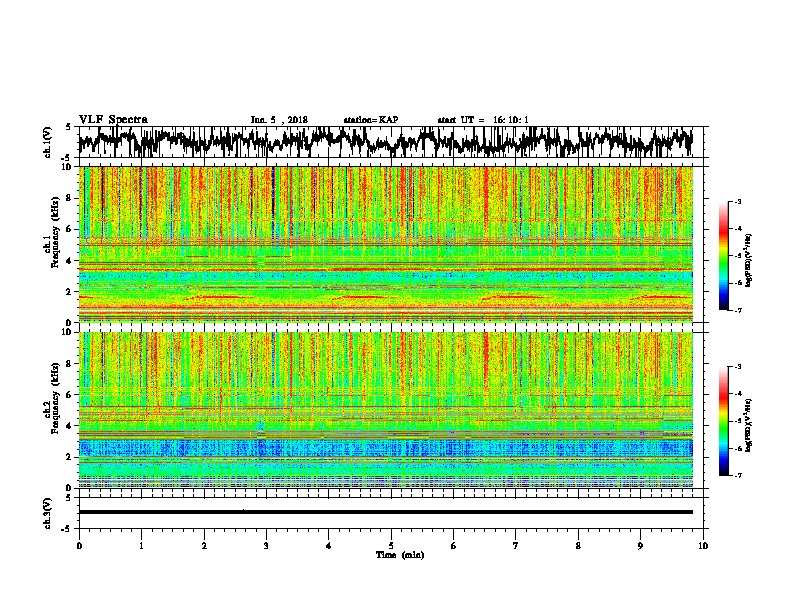Click the "5" tick on ch.1(V) axis
The image size is (792, 612).
pos(68,127)
